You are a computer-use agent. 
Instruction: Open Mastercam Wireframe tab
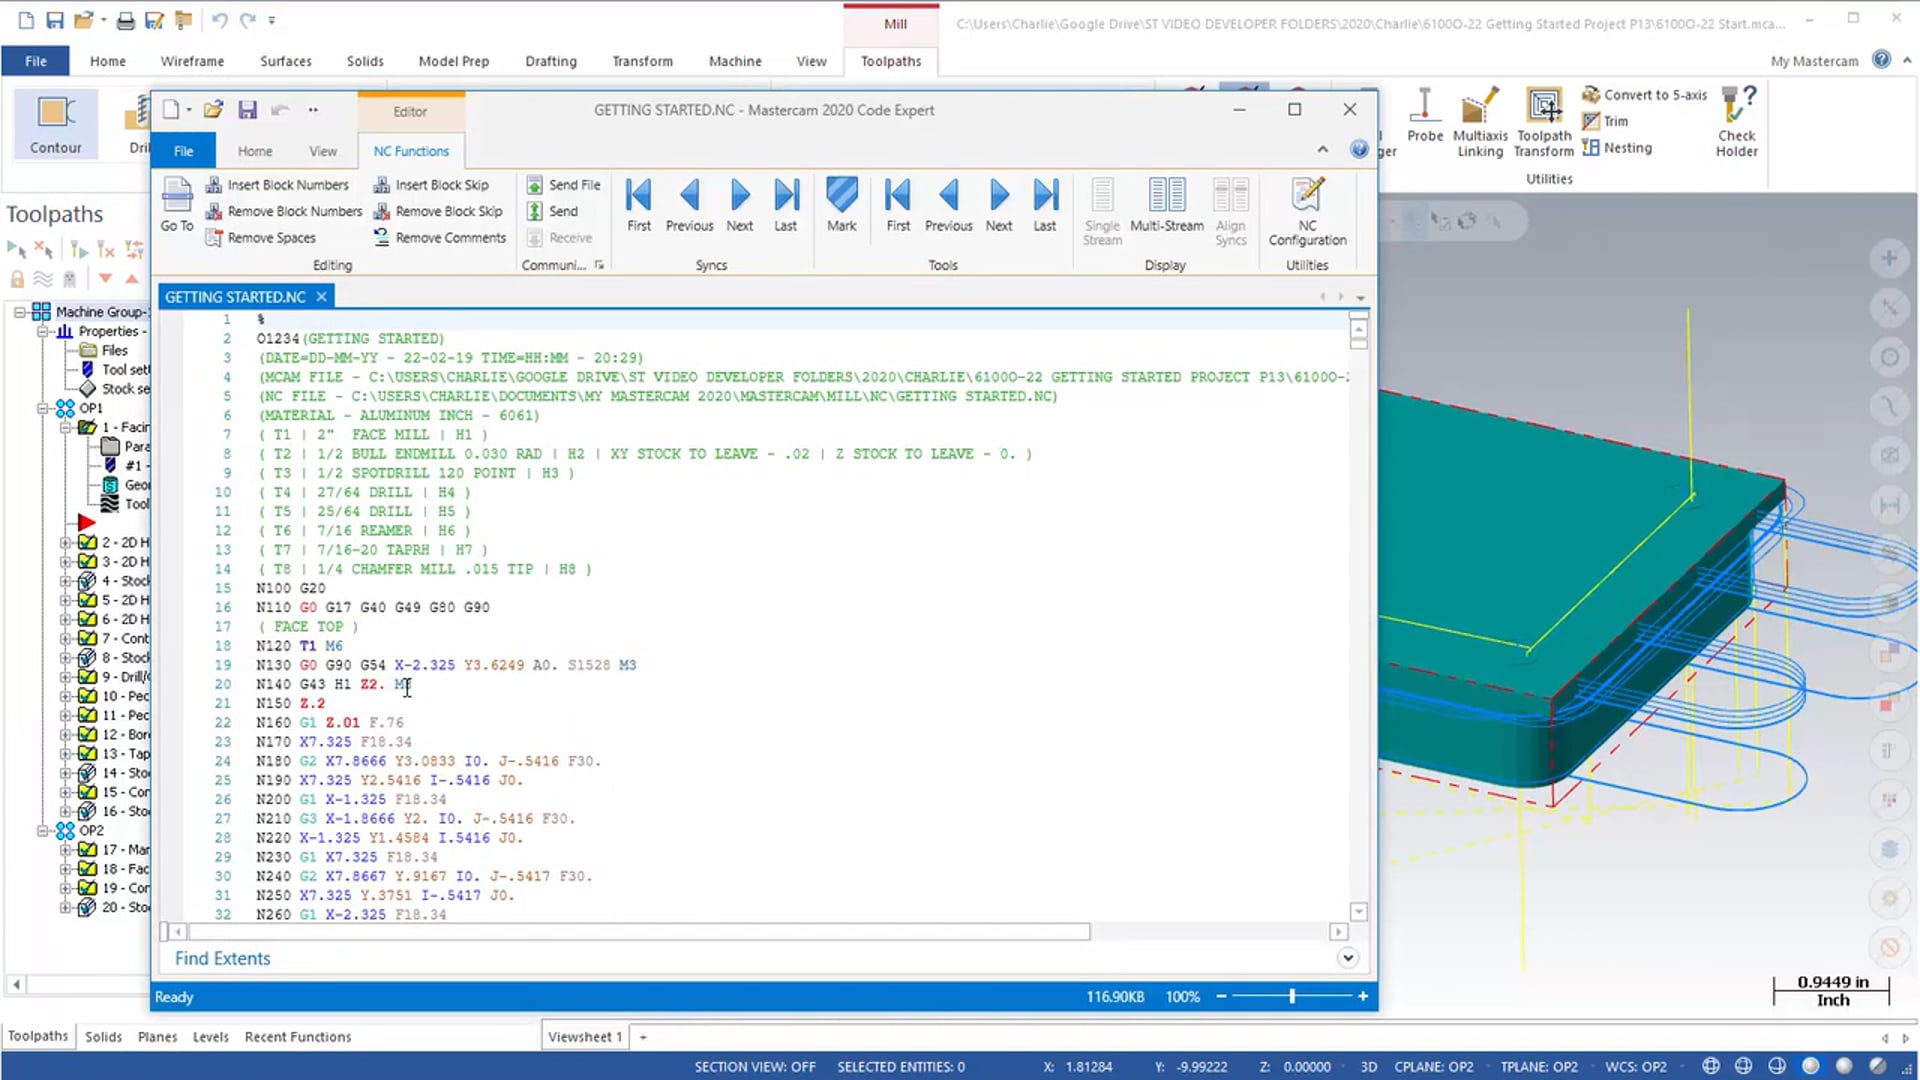tap(192, 61)
